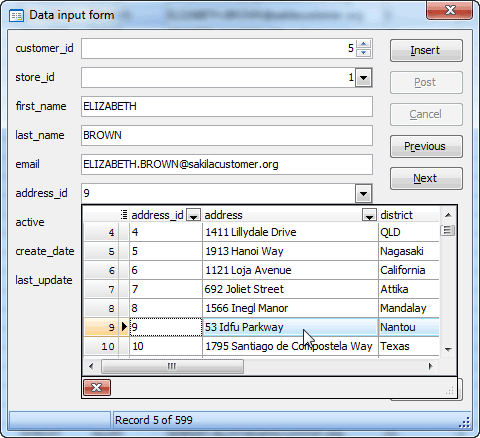This screenshot has height=438, width=480.
Task: Open the address column filter dropdown
Action: tap(369, 215)
